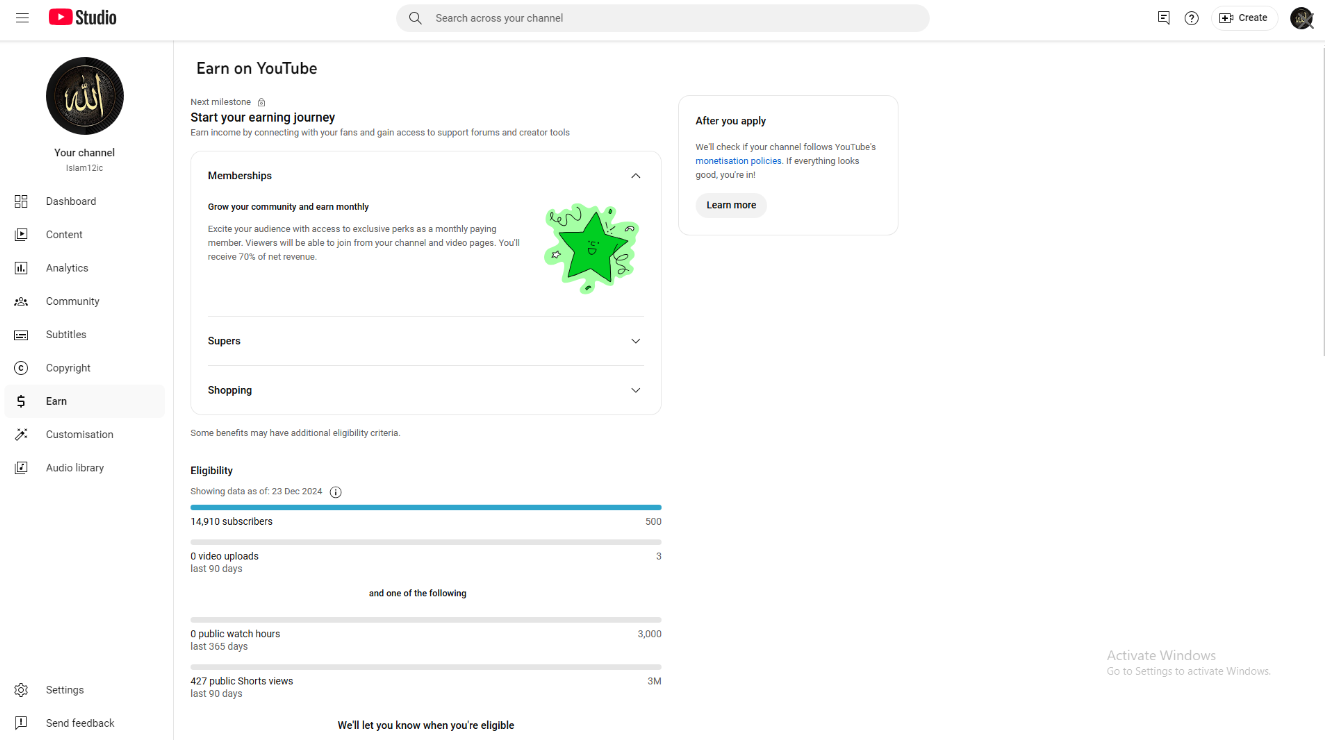Viewport: 1325px width, 740px height.
Task: Open the channel profile picture
Action: pos(85,96)
